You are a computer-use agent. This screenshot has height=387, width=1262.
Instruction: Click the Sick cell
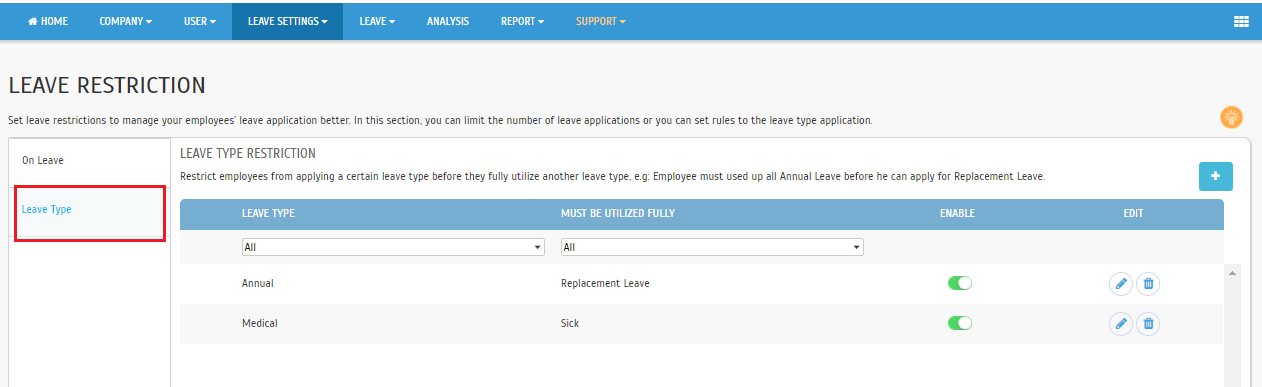(x=570, y=323)
